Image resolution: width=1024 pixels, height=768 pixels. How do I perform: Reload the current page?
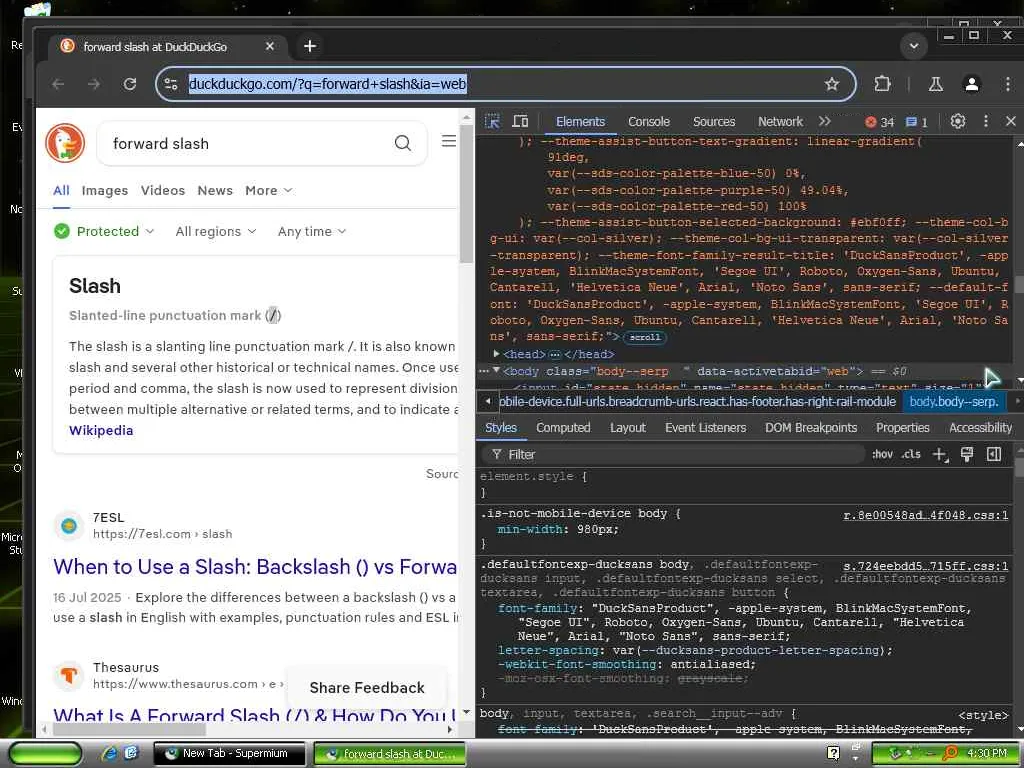130,84
